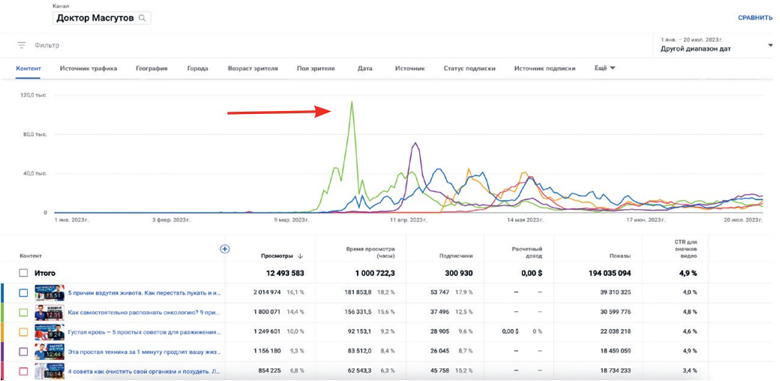Screen dimensions: 780x381
Task: Tick checkbox for Густая кровь video
Action: click(x=23, y=332)
